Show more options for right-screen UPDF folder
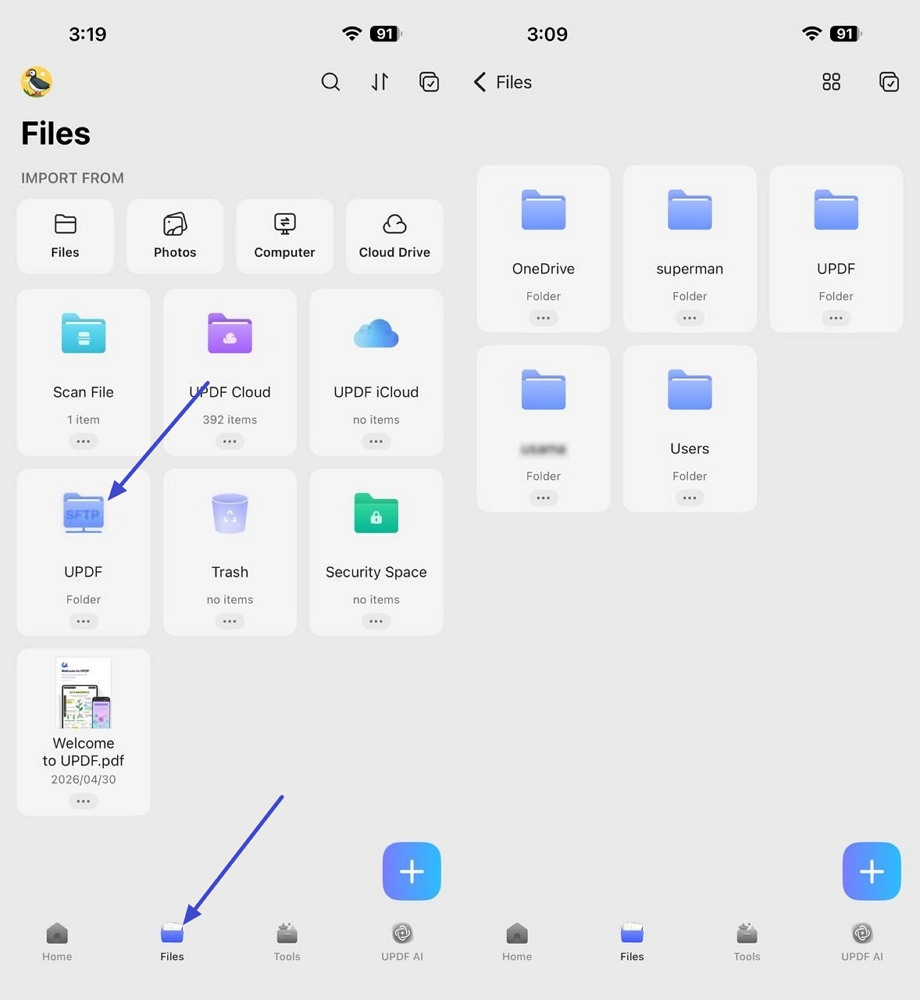This screenshot has width=920, height=1000. click(x=836, y=318)
